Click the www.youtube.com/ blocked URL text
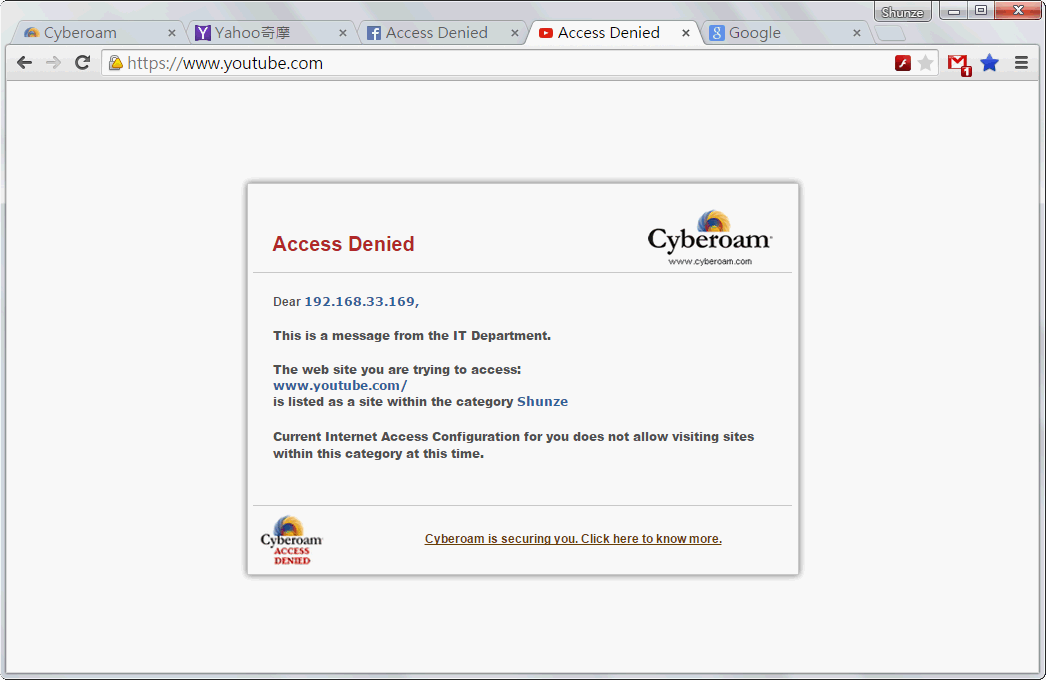Viewport: 1046px width, 680px height. click(340, 386)
